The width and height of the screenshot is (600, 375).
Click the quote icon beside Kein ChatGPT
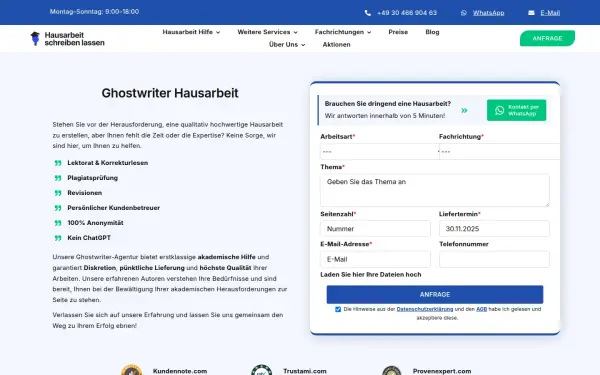coord(58,238)
